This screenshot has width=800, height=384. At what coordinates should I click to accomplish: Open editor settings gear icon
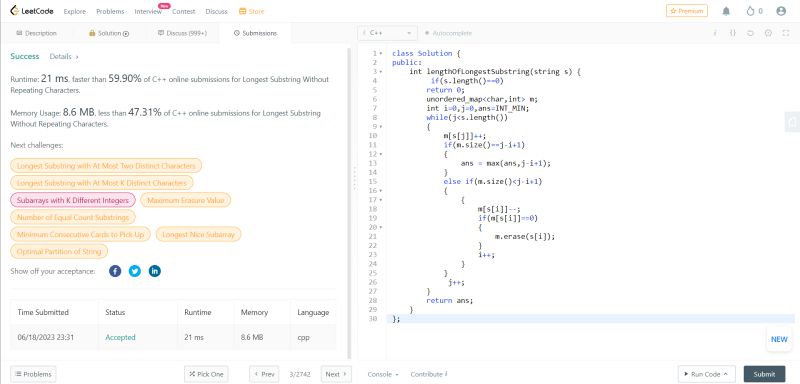768,33
